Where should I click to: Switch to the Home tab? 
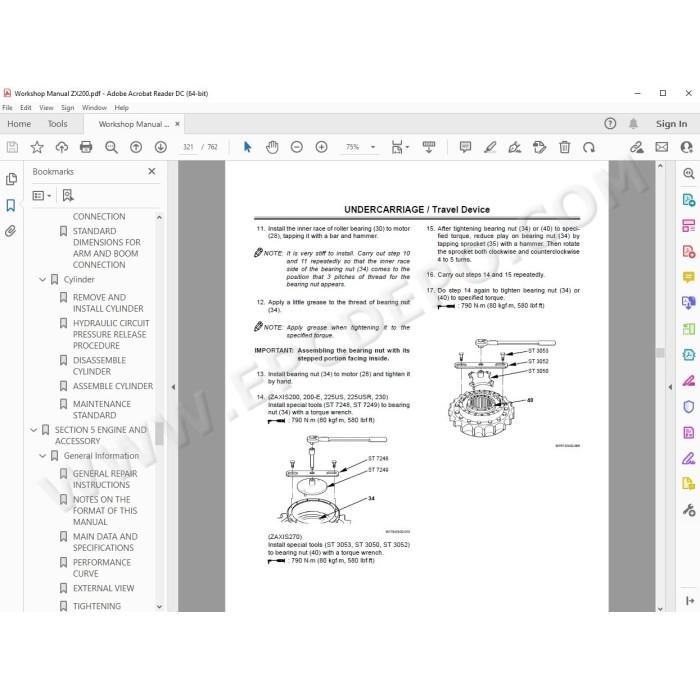(19, 124)
